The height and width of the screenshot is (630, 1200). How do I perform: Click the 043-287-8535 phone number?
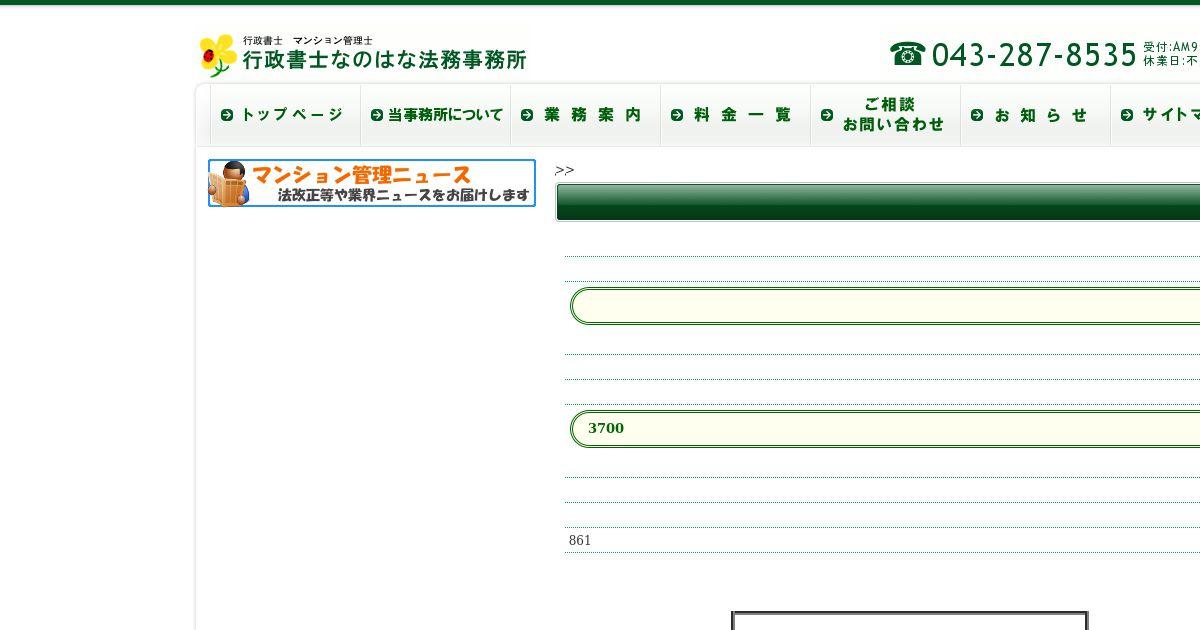click(1034, 55)
